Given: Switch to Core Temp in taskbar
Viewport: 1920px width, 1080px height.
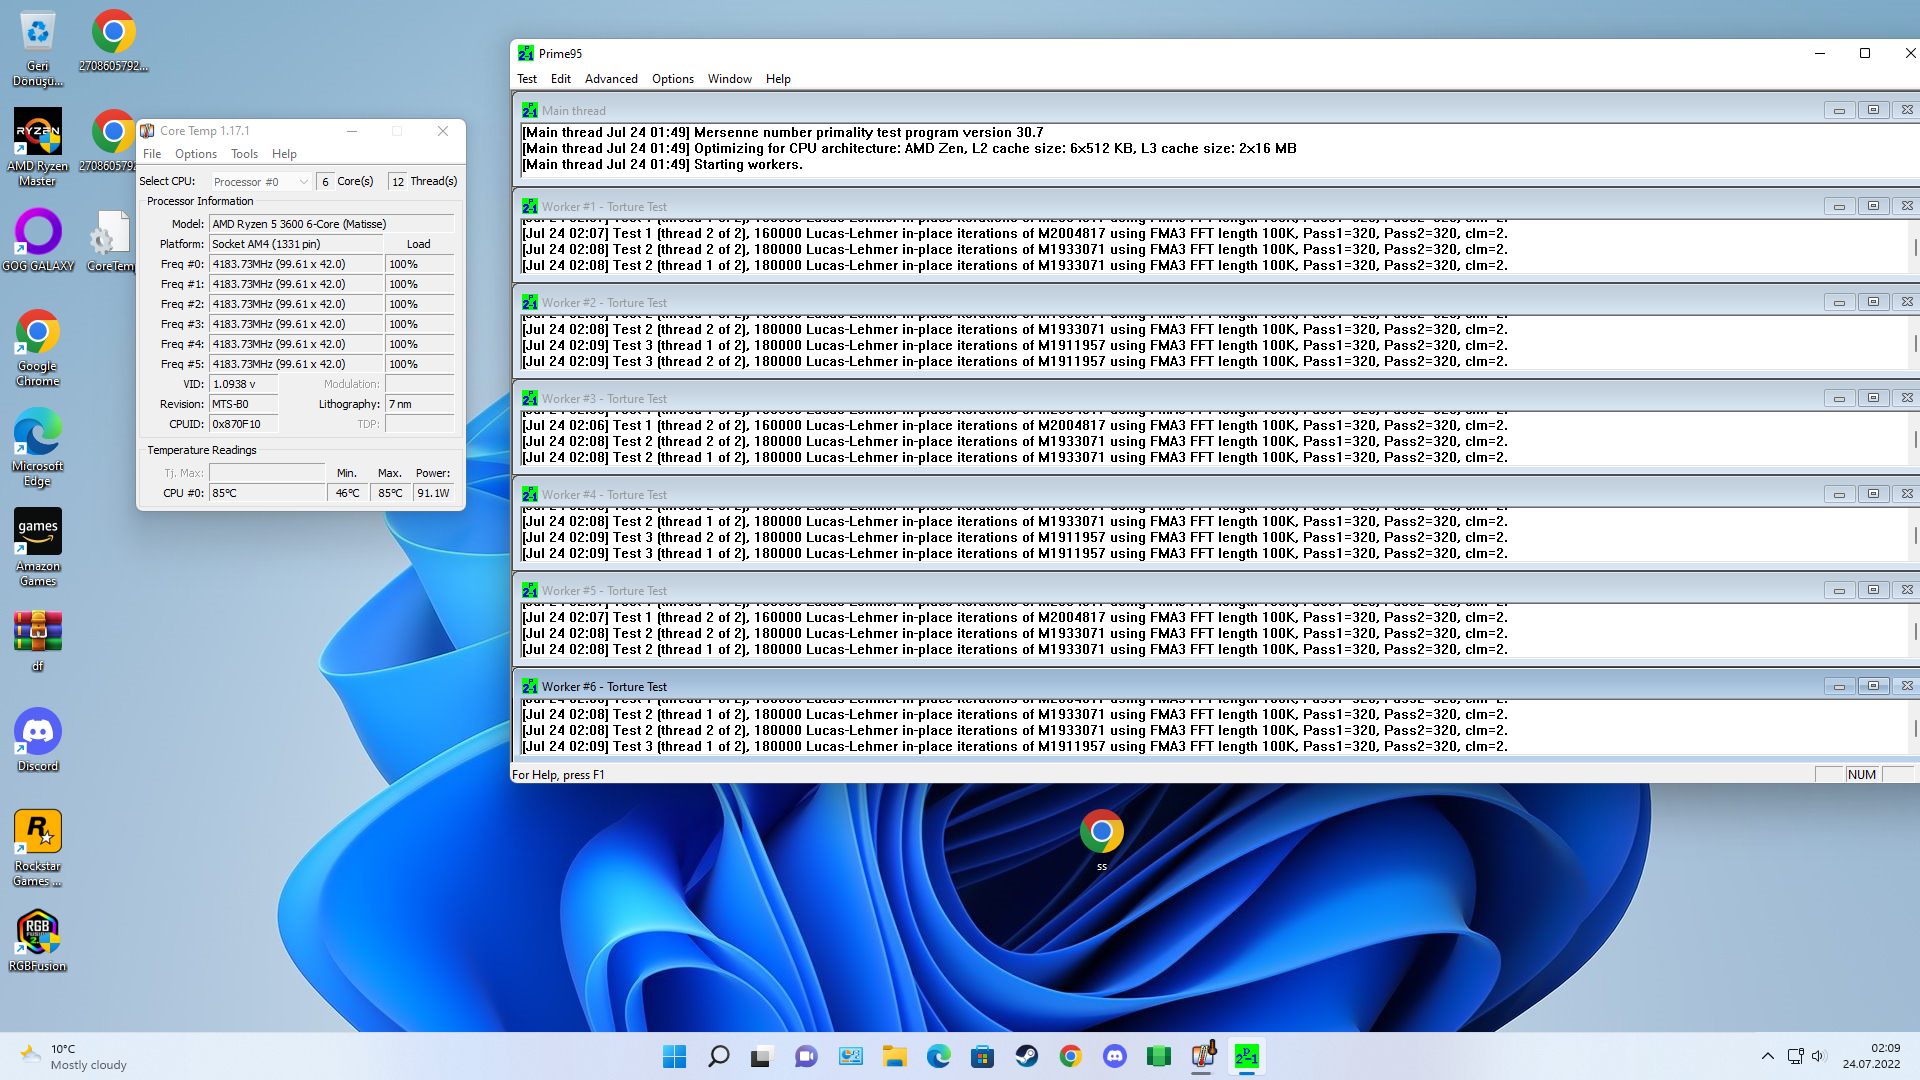Looking at the screenshot, I should [1202, 1056].
